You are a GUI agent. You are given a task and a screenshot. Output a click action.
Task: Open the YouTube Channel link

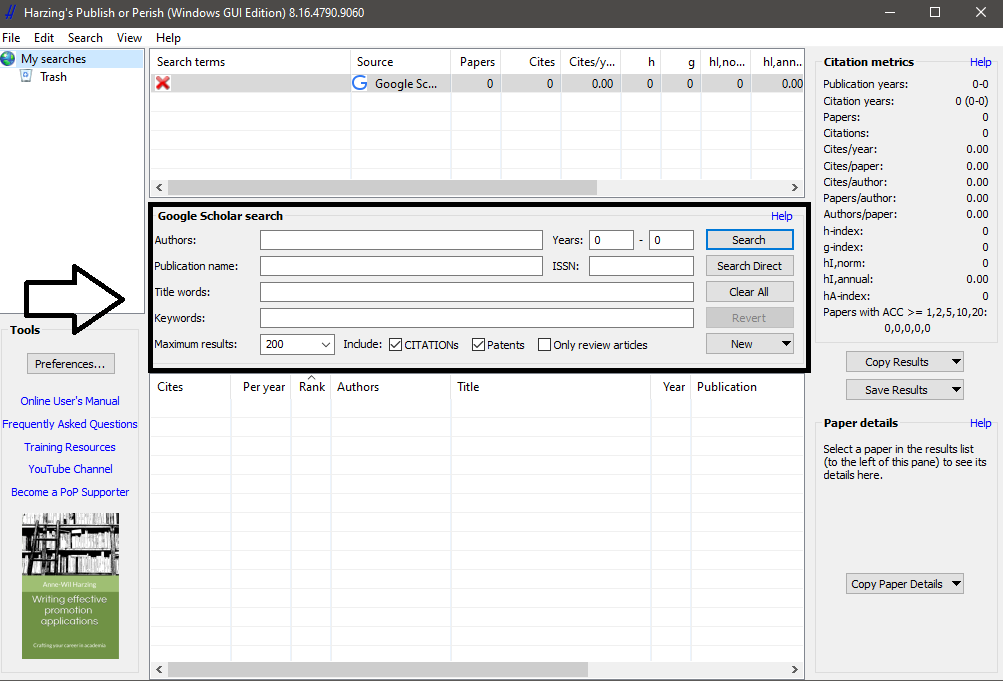tap(70, 469)
